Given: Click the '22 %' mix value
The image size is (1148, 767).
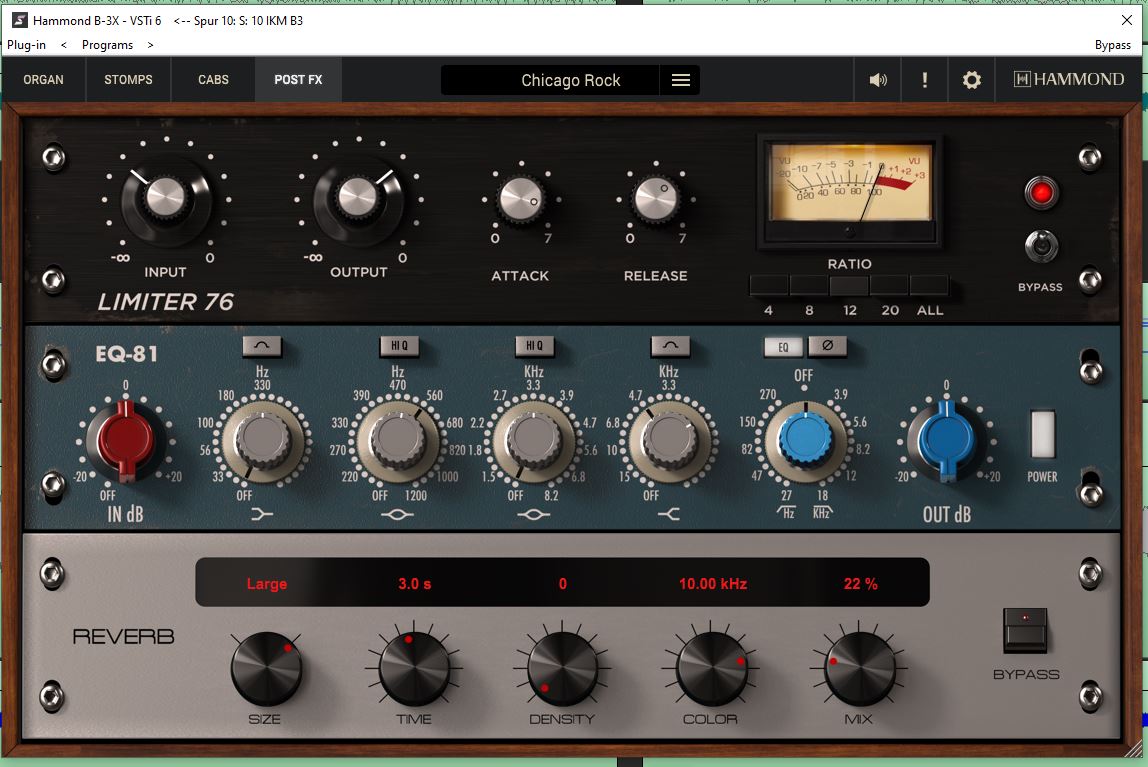Looking at the screenshot, I should tap(860, 584).
